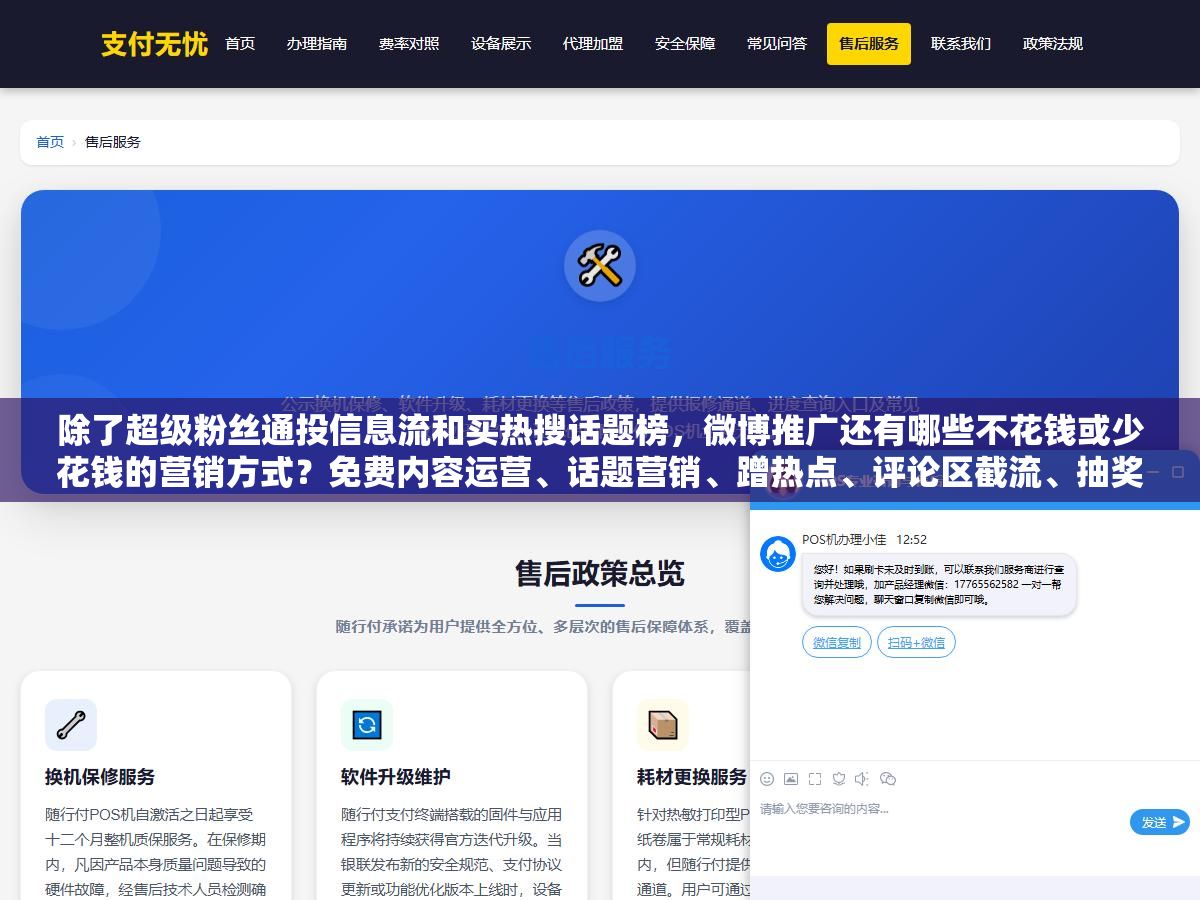Click the POS机办理小佳 12:52 sender label
The width and height of the screenshot is (1200, 900).
865,540
